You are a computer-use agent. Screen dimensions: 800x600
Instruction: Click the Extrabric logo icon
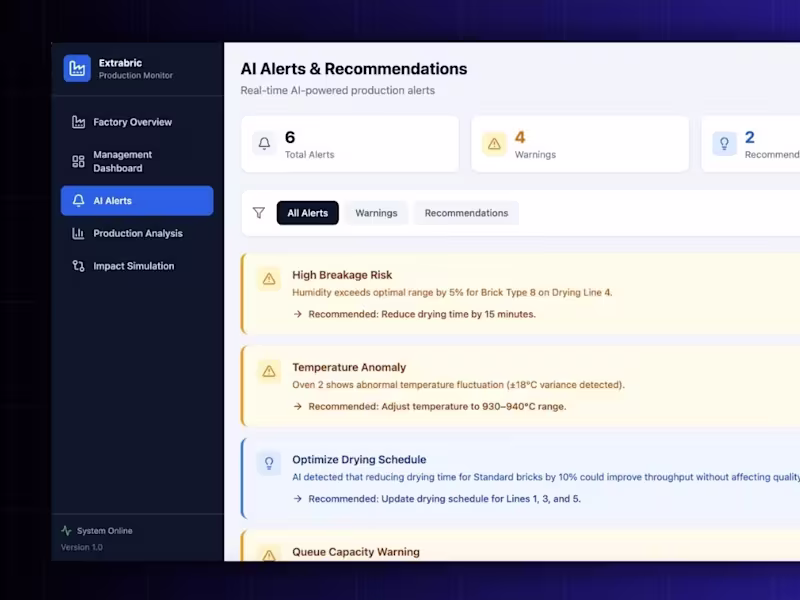click(76, 68)
